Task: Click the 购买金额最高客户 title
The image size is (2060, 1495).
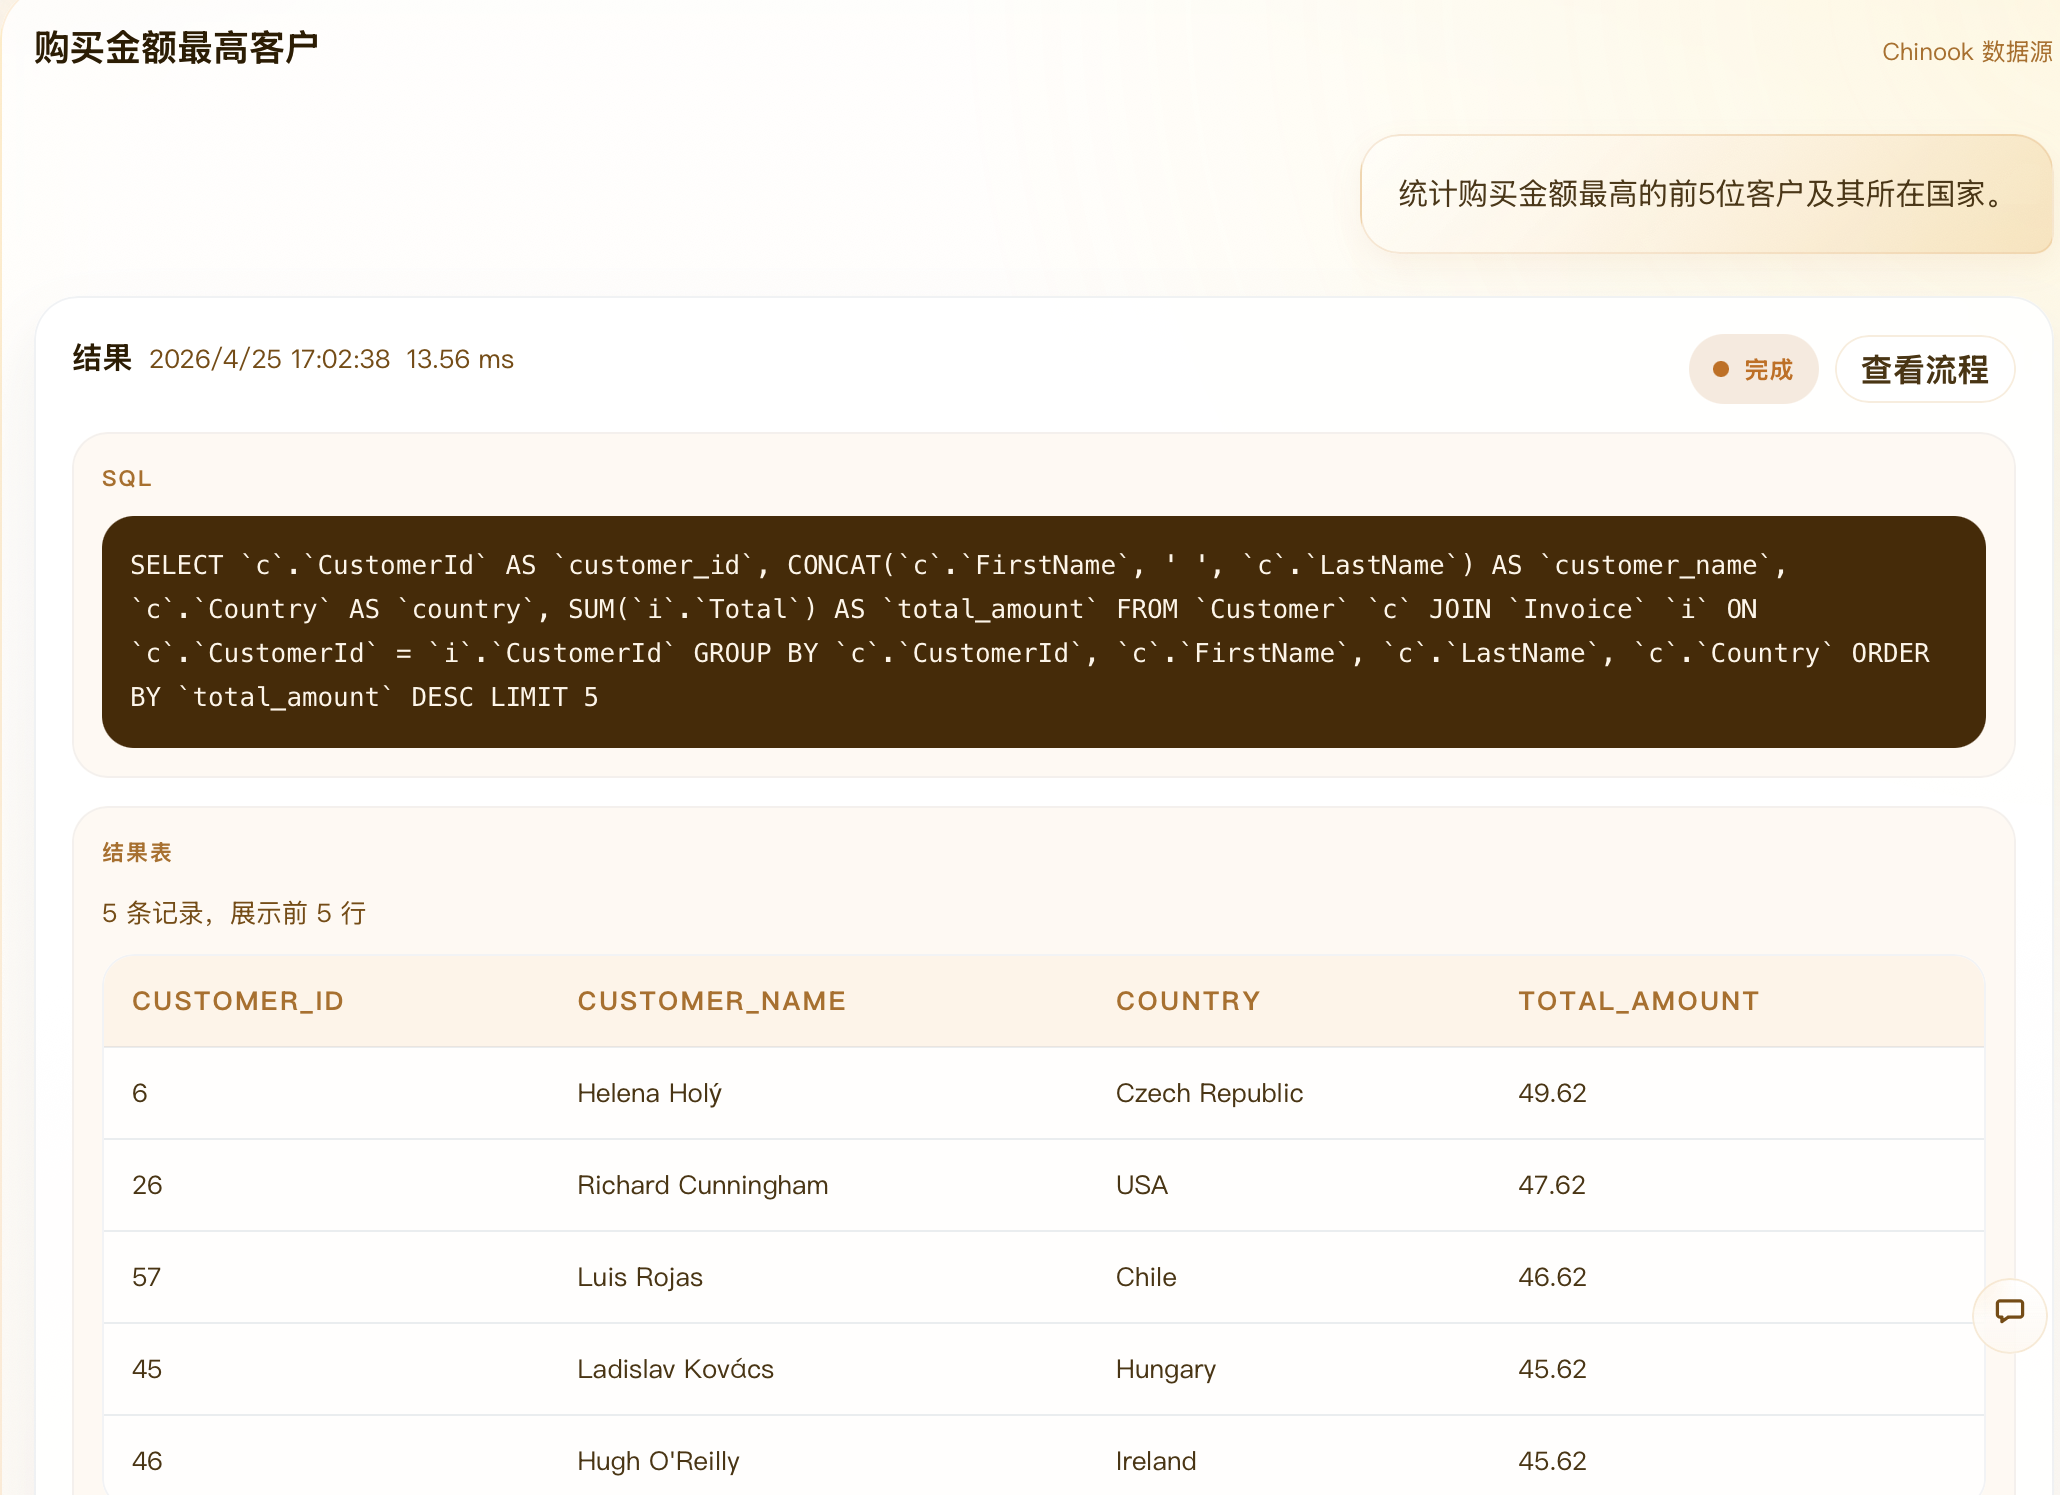Action: [x=176, y=48]
